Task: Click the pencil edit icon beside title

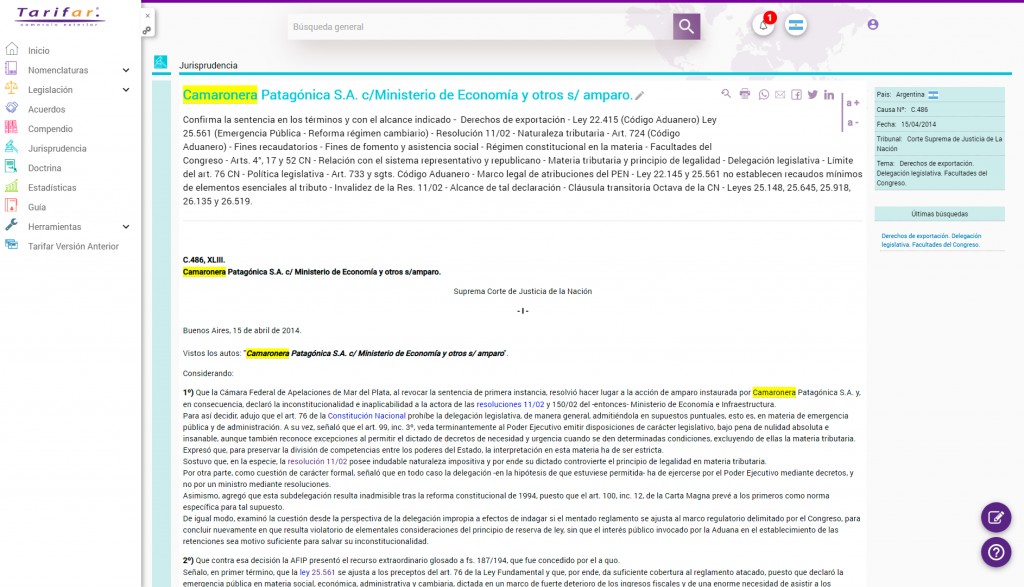Action: (x=640, y=96)
